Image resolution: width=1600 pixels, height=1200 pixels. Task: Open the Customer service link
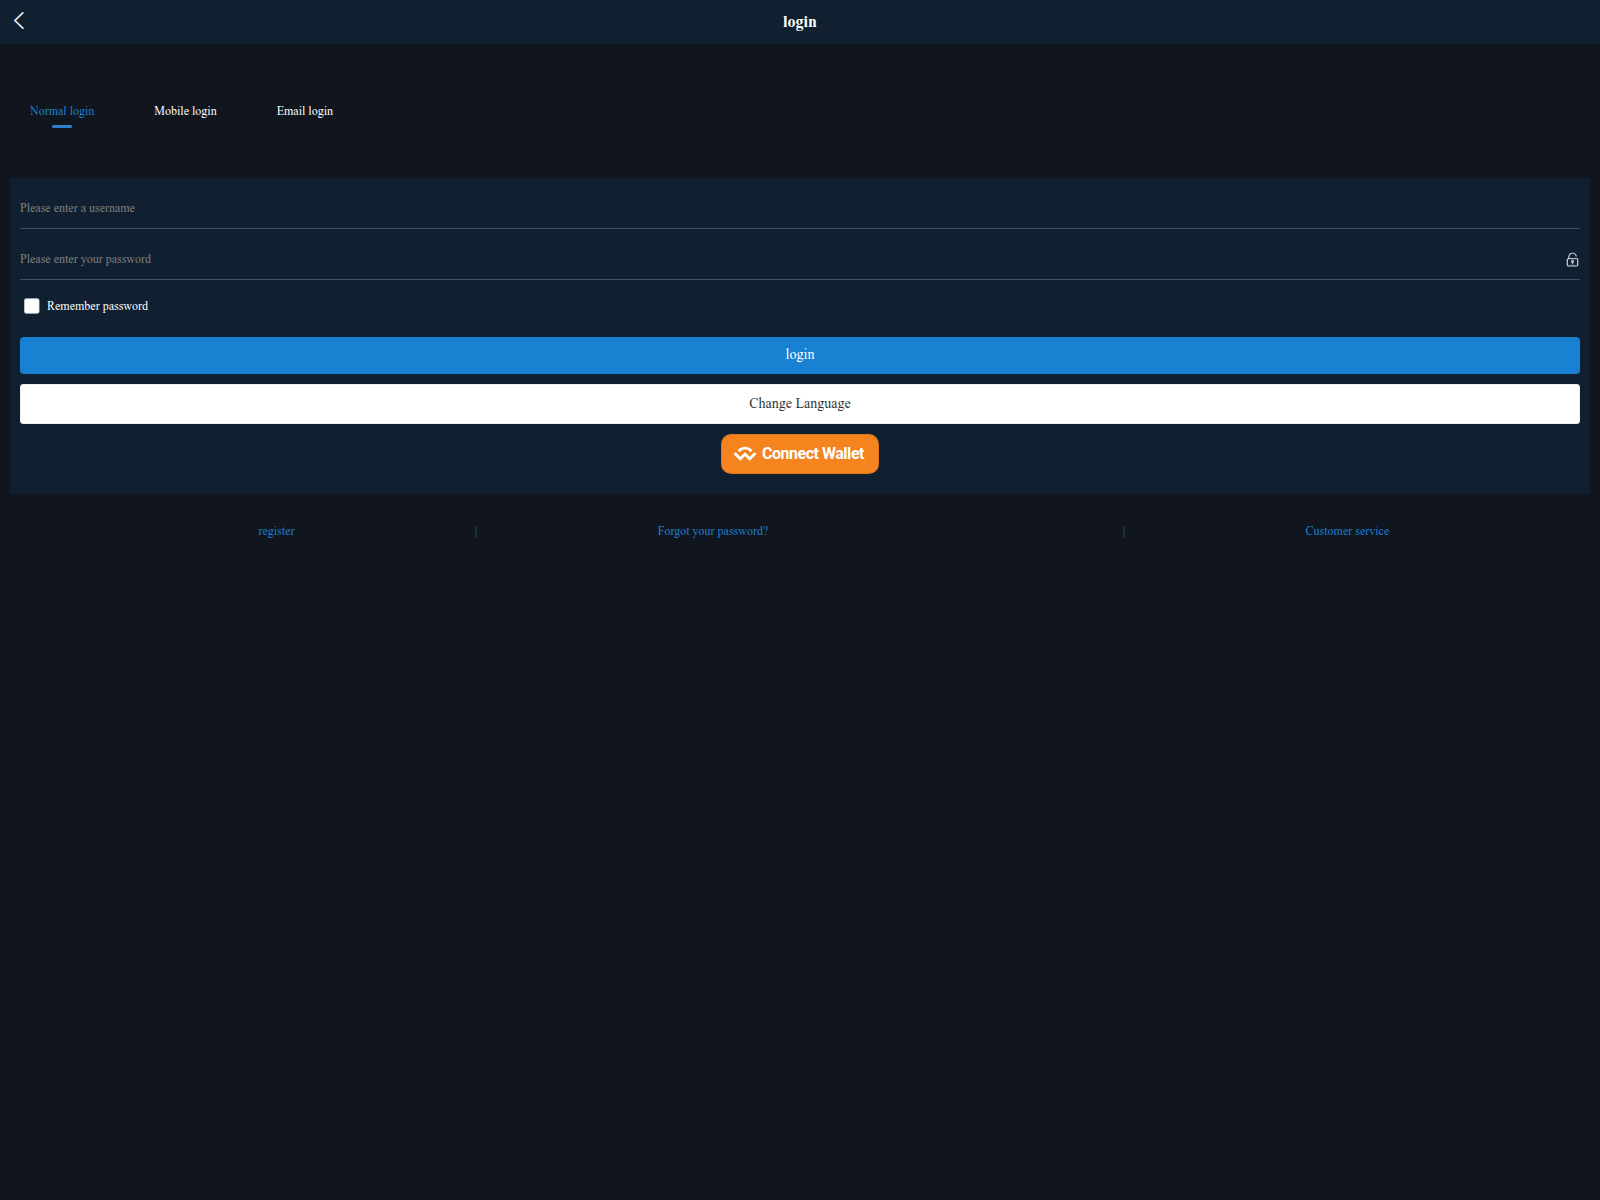click(x=1347, y=531)
